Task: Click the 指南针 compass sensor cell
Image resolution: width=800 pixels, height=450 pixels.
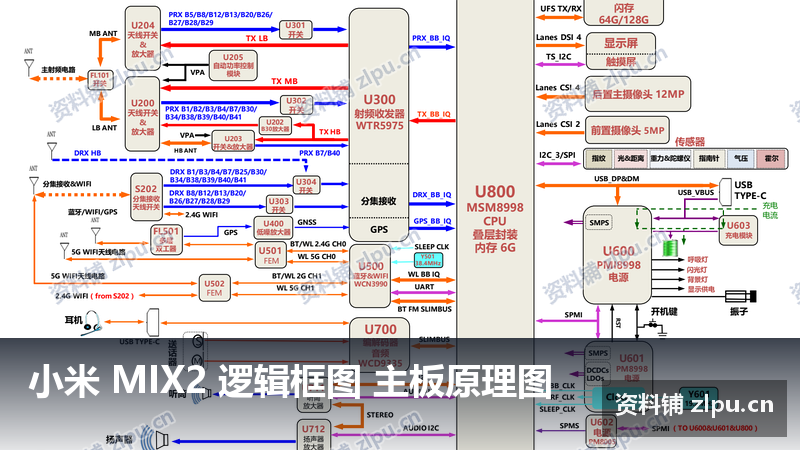Action: 709,159
